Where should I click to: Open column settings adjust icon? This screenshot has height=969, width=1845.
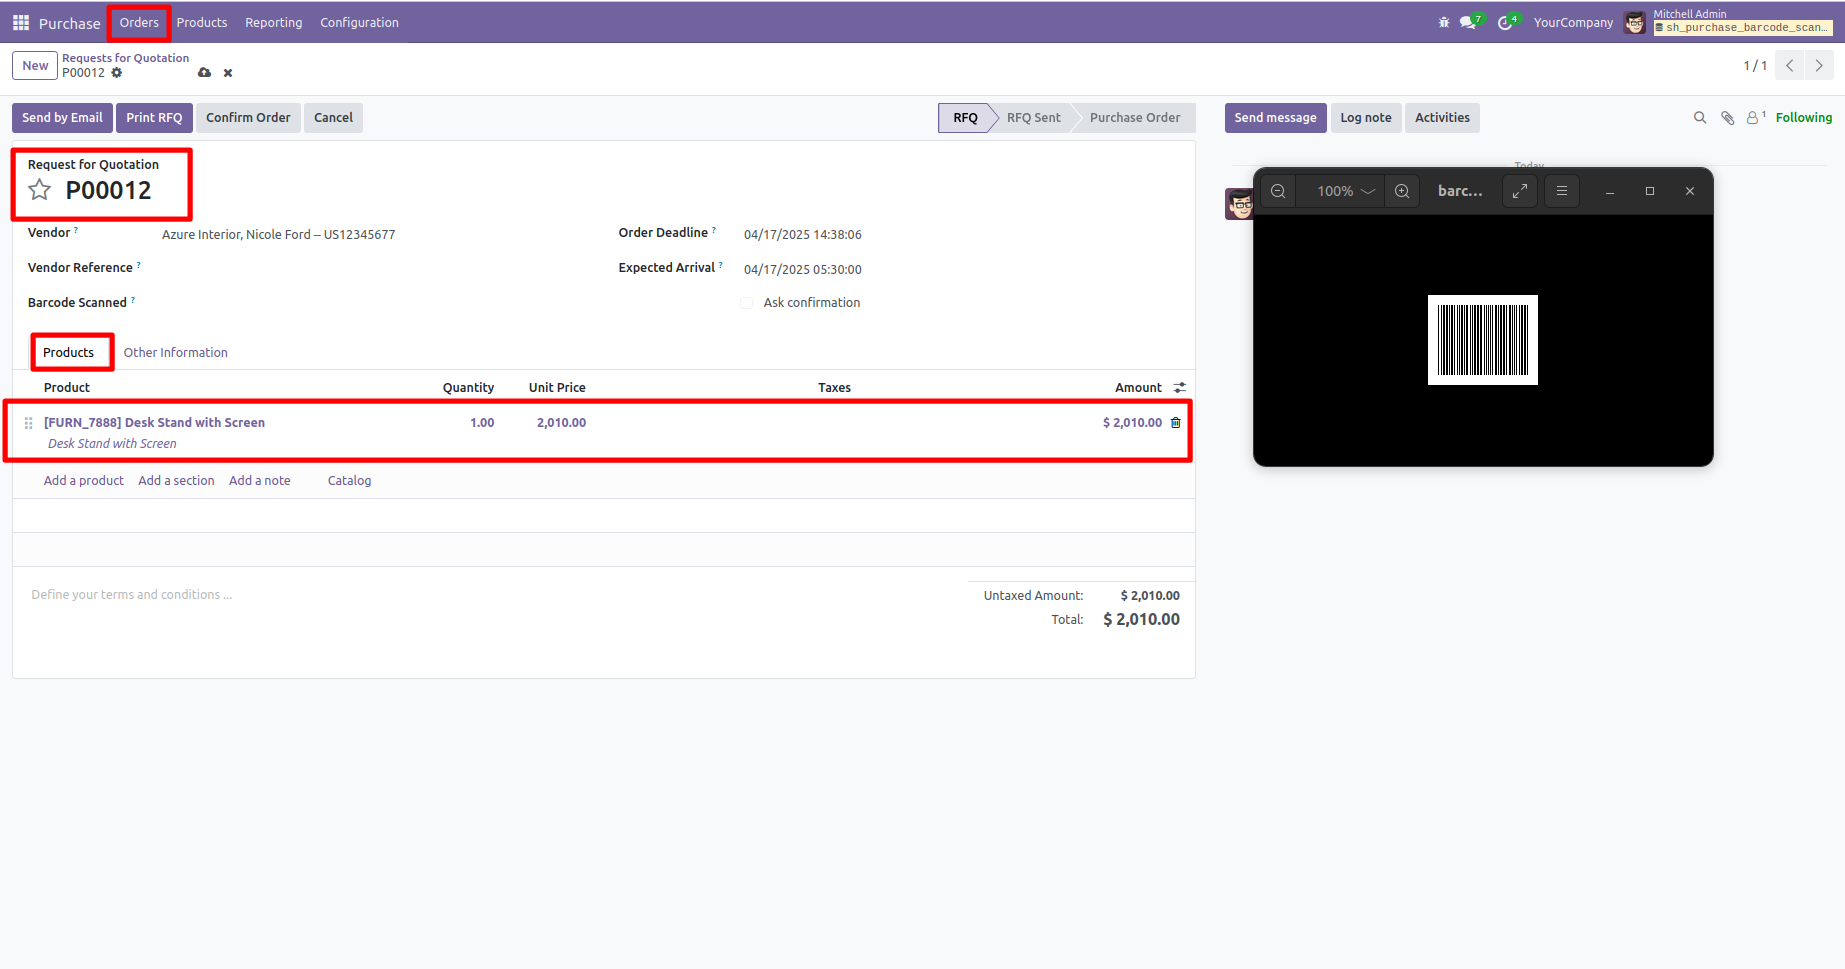1180,387
